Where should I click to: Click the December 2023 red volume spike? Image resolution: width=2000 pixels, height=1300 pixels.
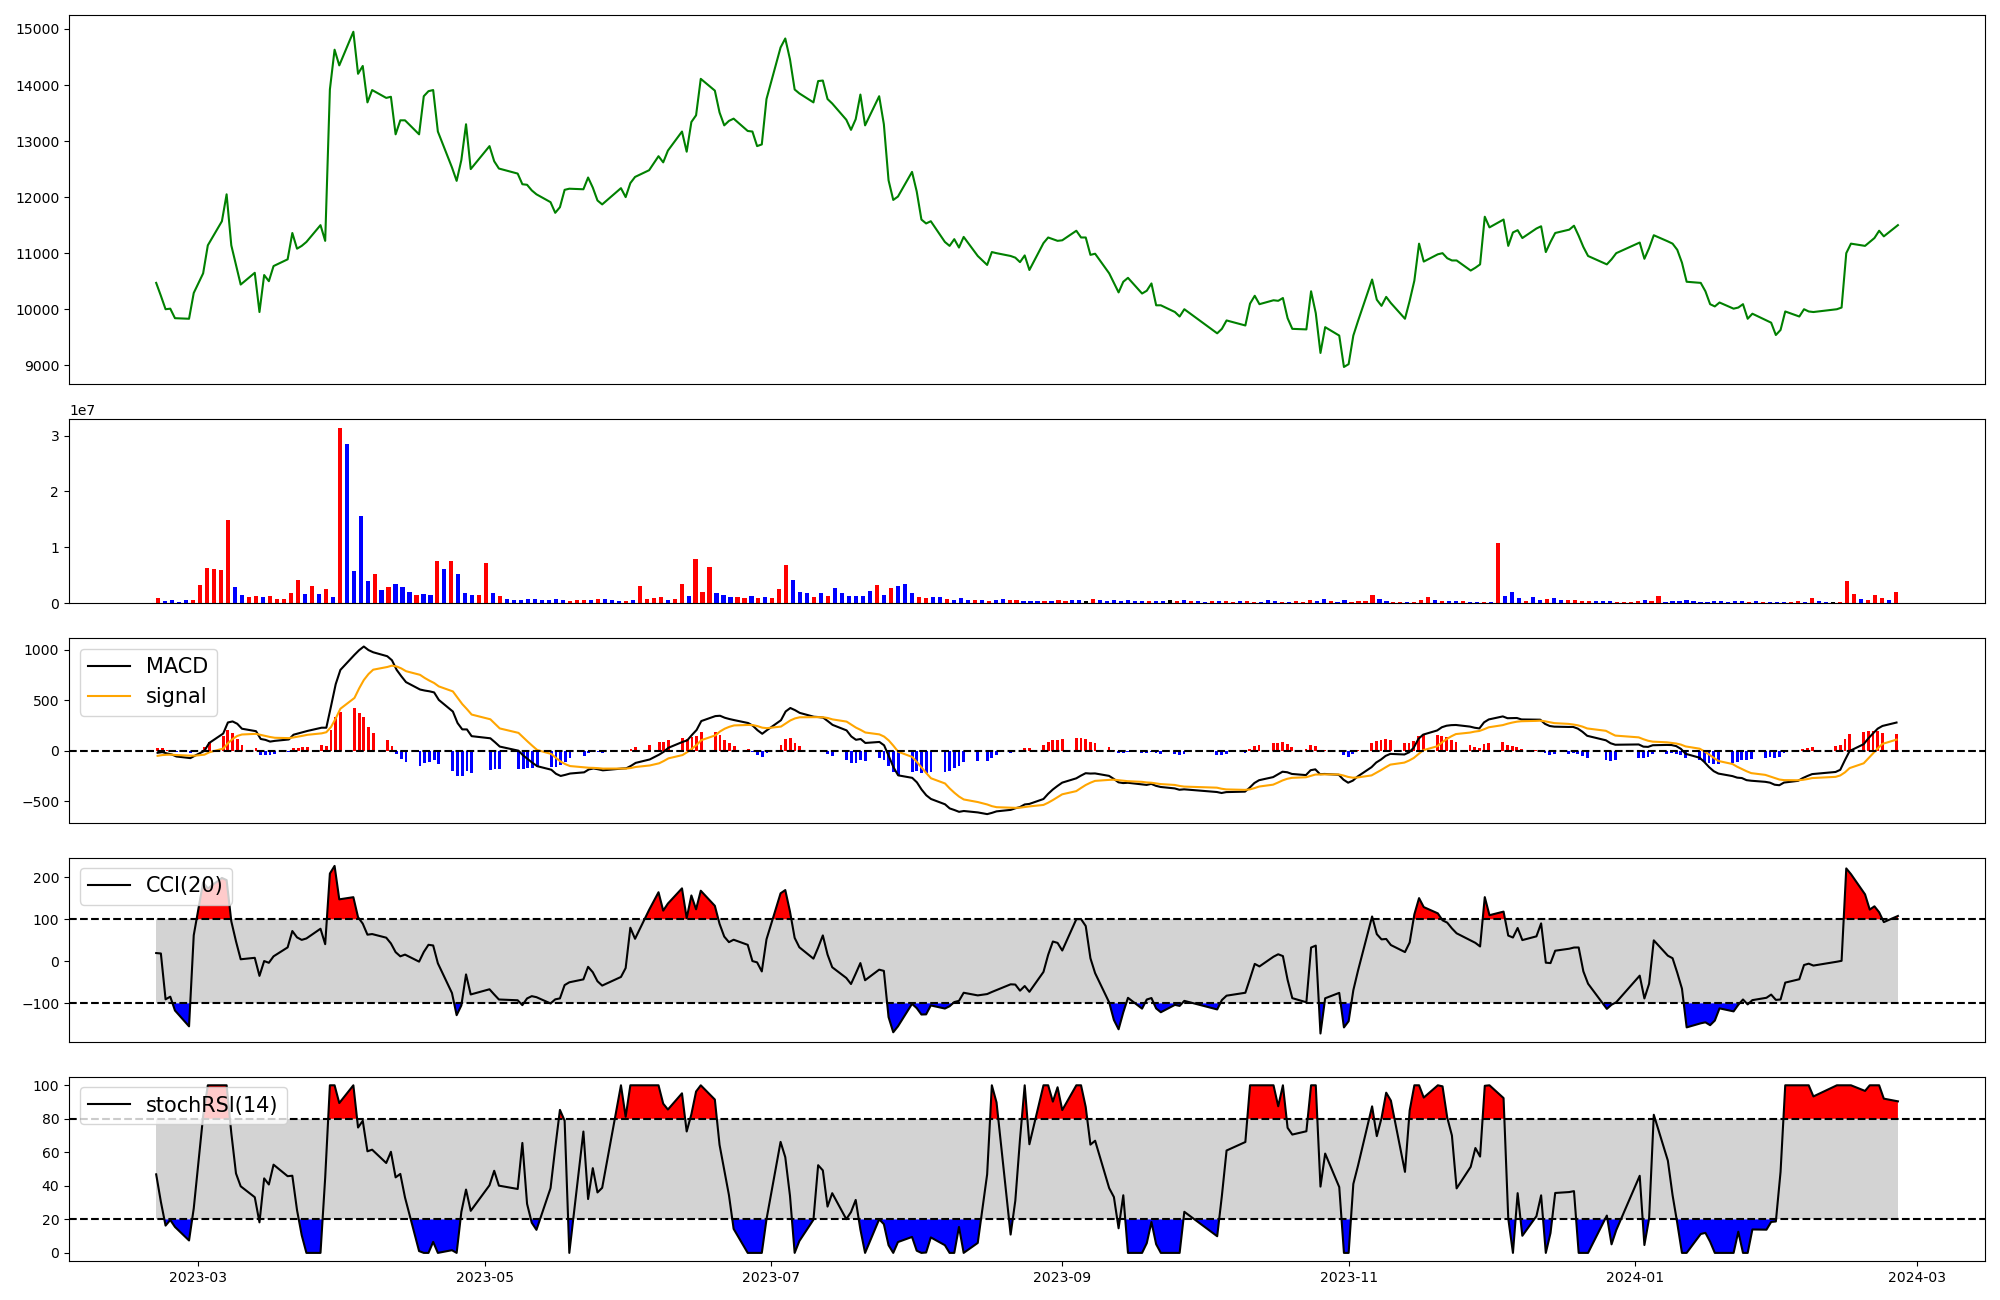[x=1498, y=573]
